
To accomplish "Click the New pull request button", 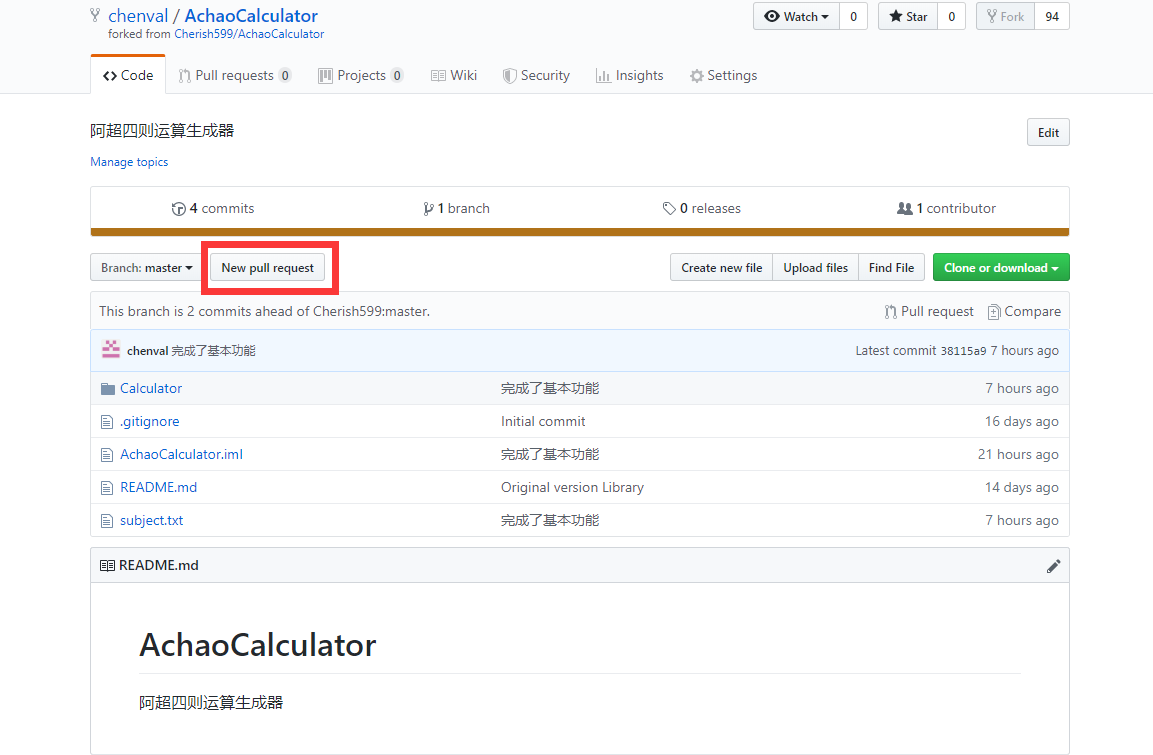I will coord(268,268).
